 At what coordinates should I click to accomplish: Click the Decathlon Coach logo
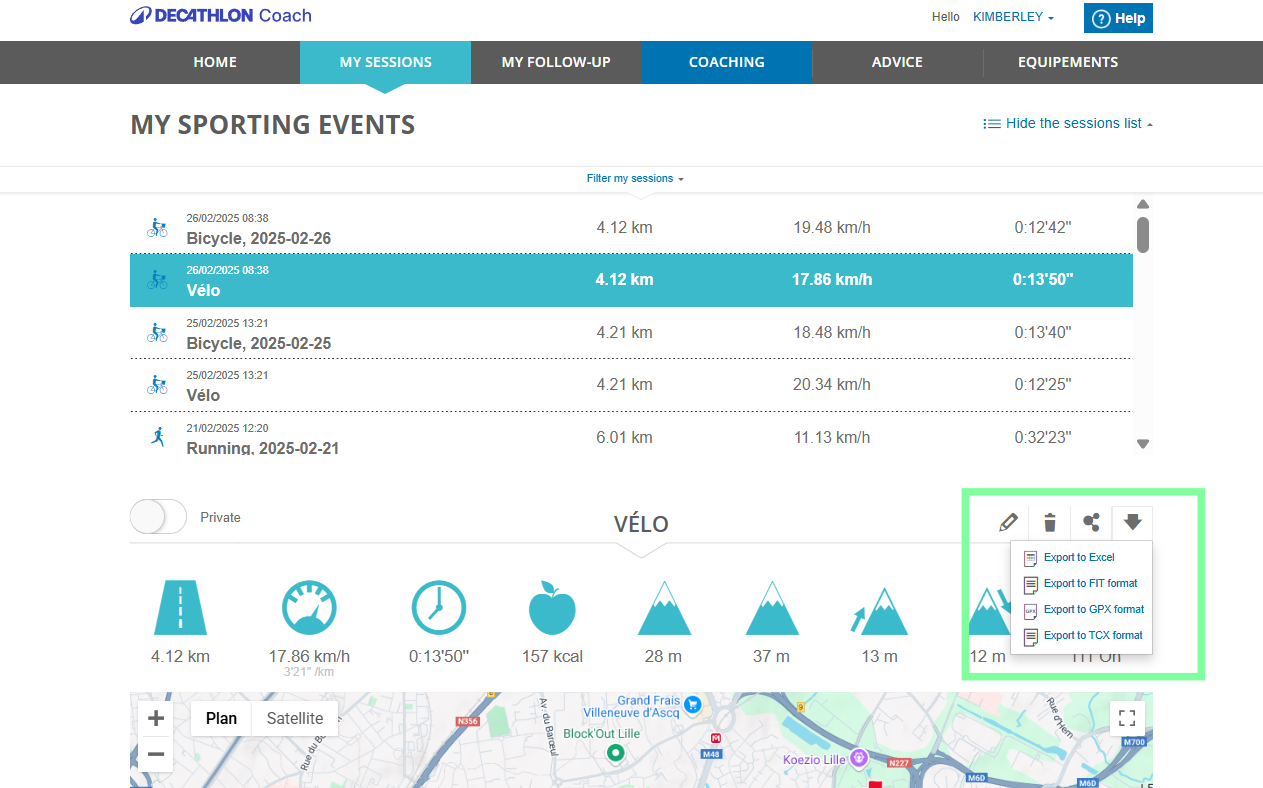click(x=221, y=16)
